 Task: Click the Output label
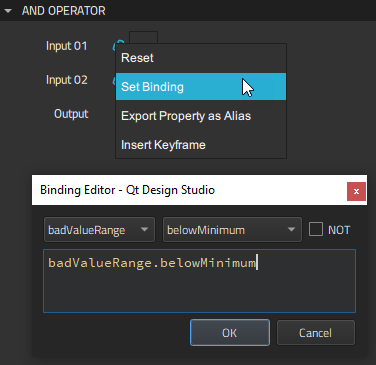coord(71,114)
